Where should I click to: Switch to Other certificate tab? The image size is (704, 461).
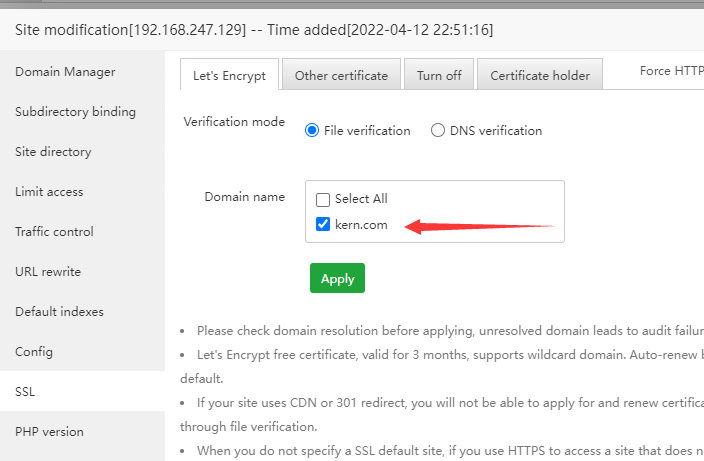pos(341,75)
